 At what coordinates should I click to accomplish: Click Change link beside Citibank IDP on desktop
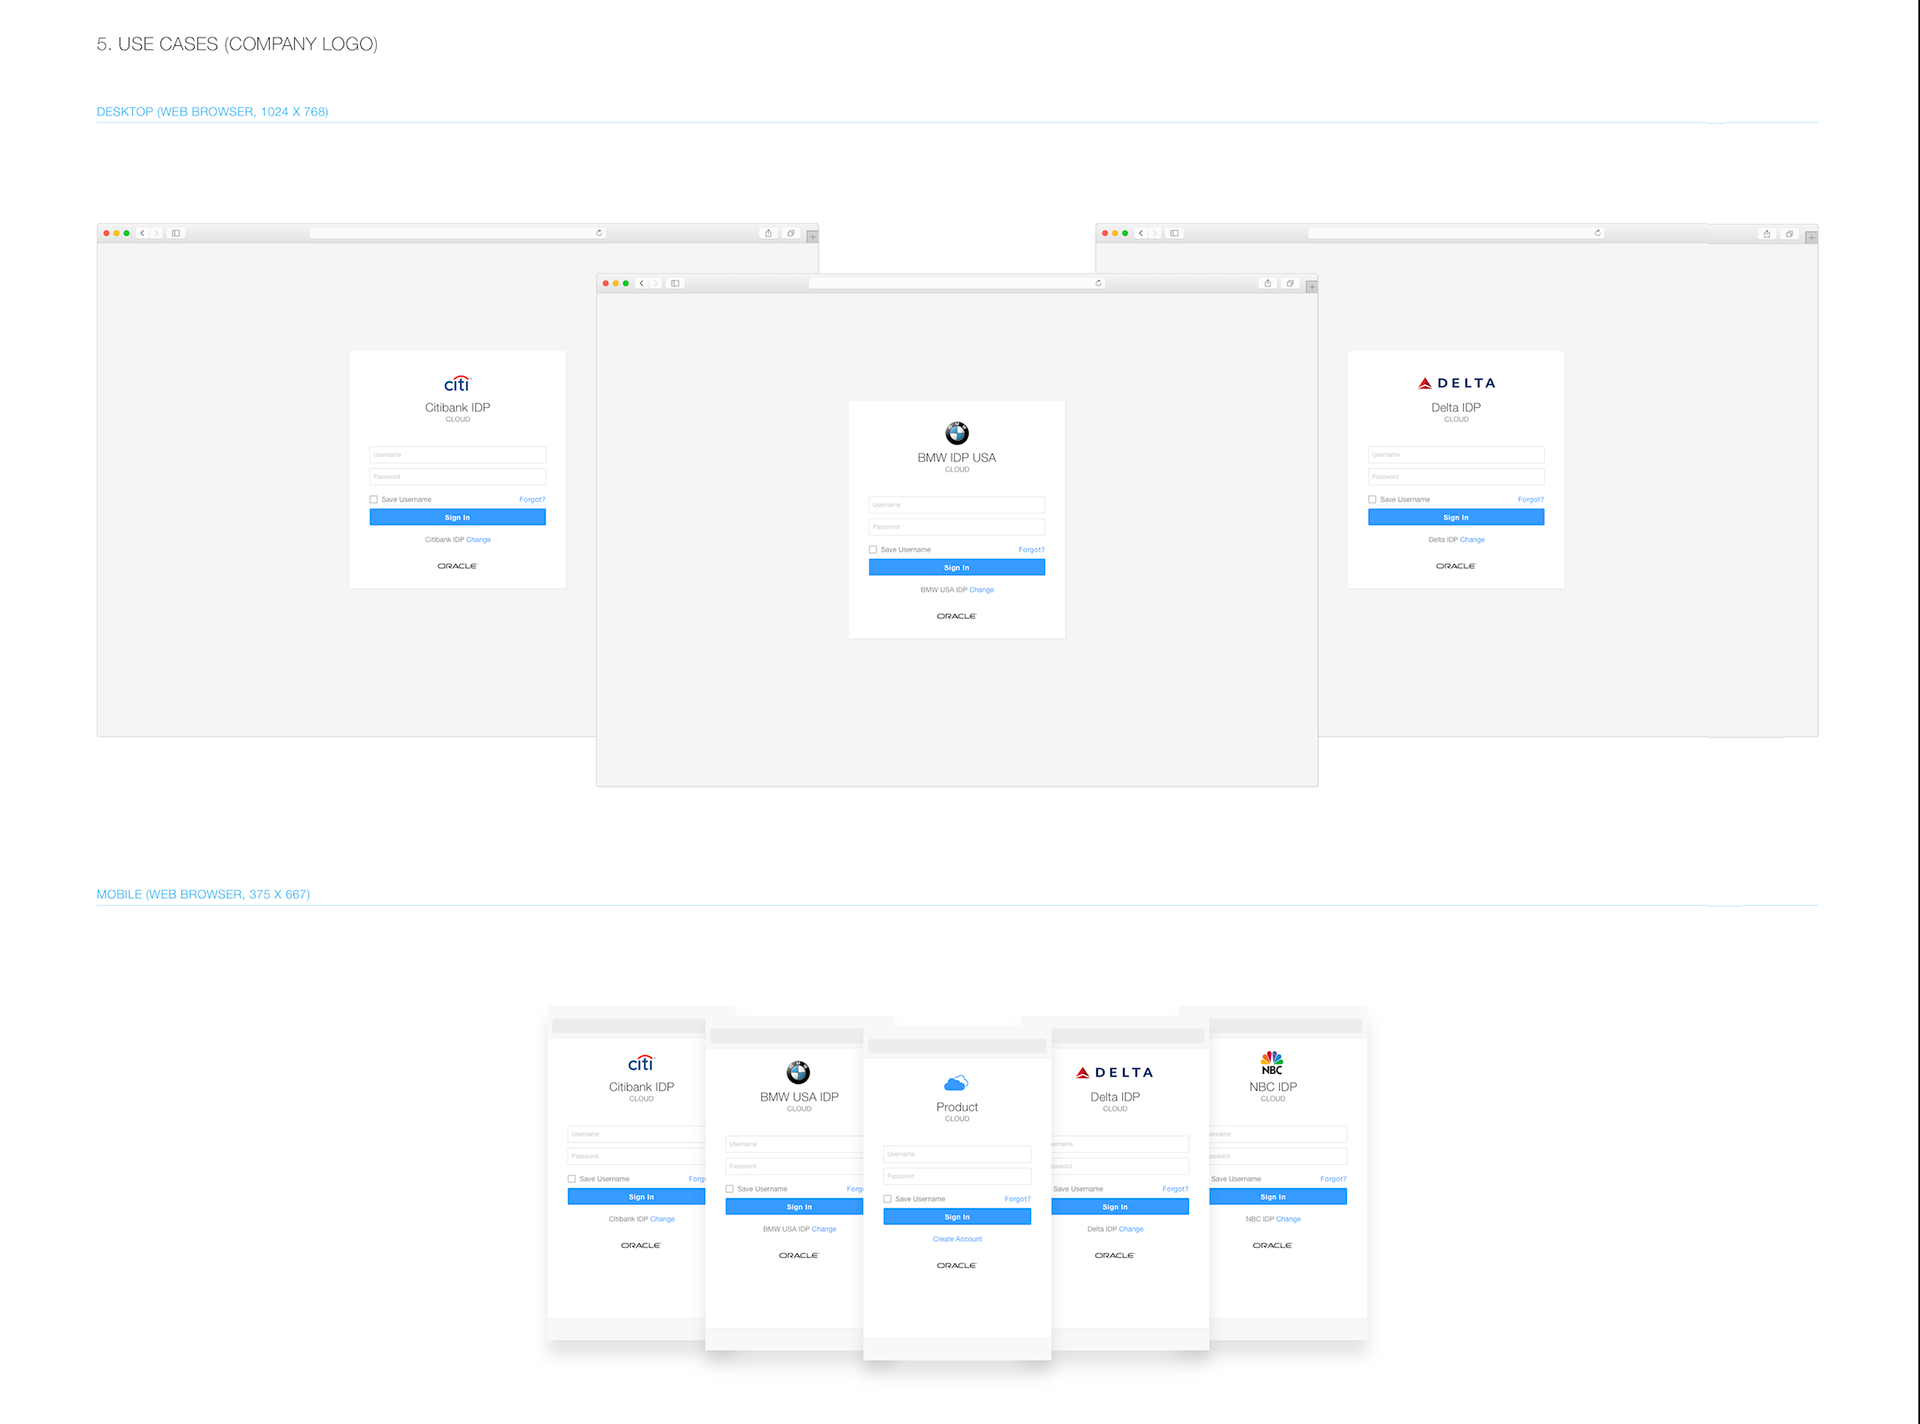pyautogui.click(x=478, y=539)
